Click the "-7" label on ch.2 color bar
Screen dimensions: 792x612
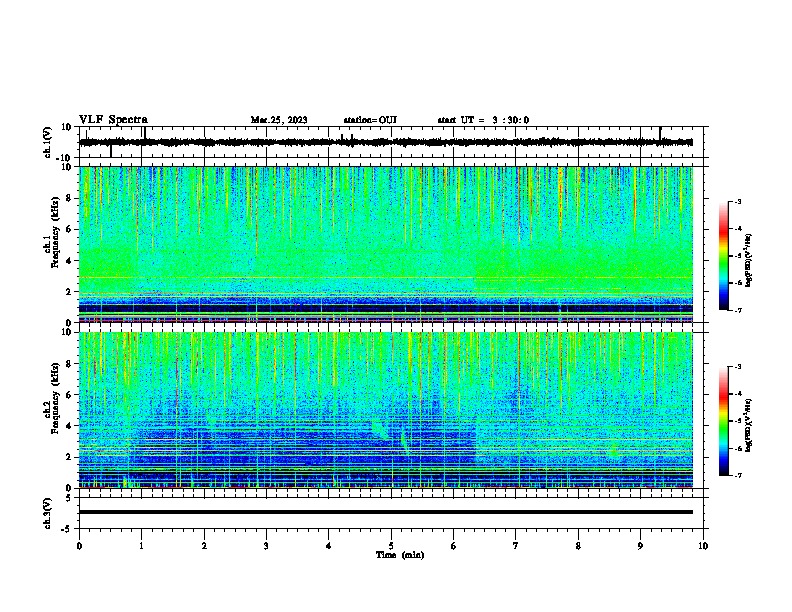click(x=738, y=475)
